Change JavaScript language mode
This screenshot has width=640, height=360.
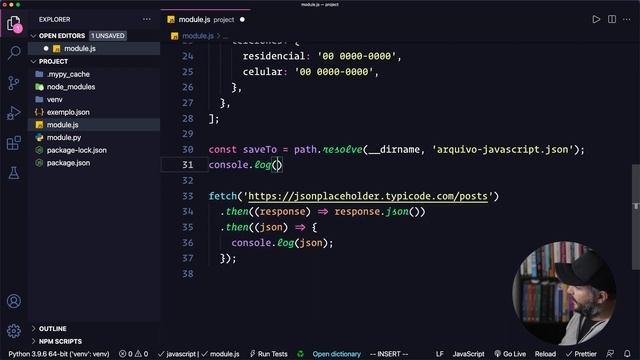tap(468, 354)
